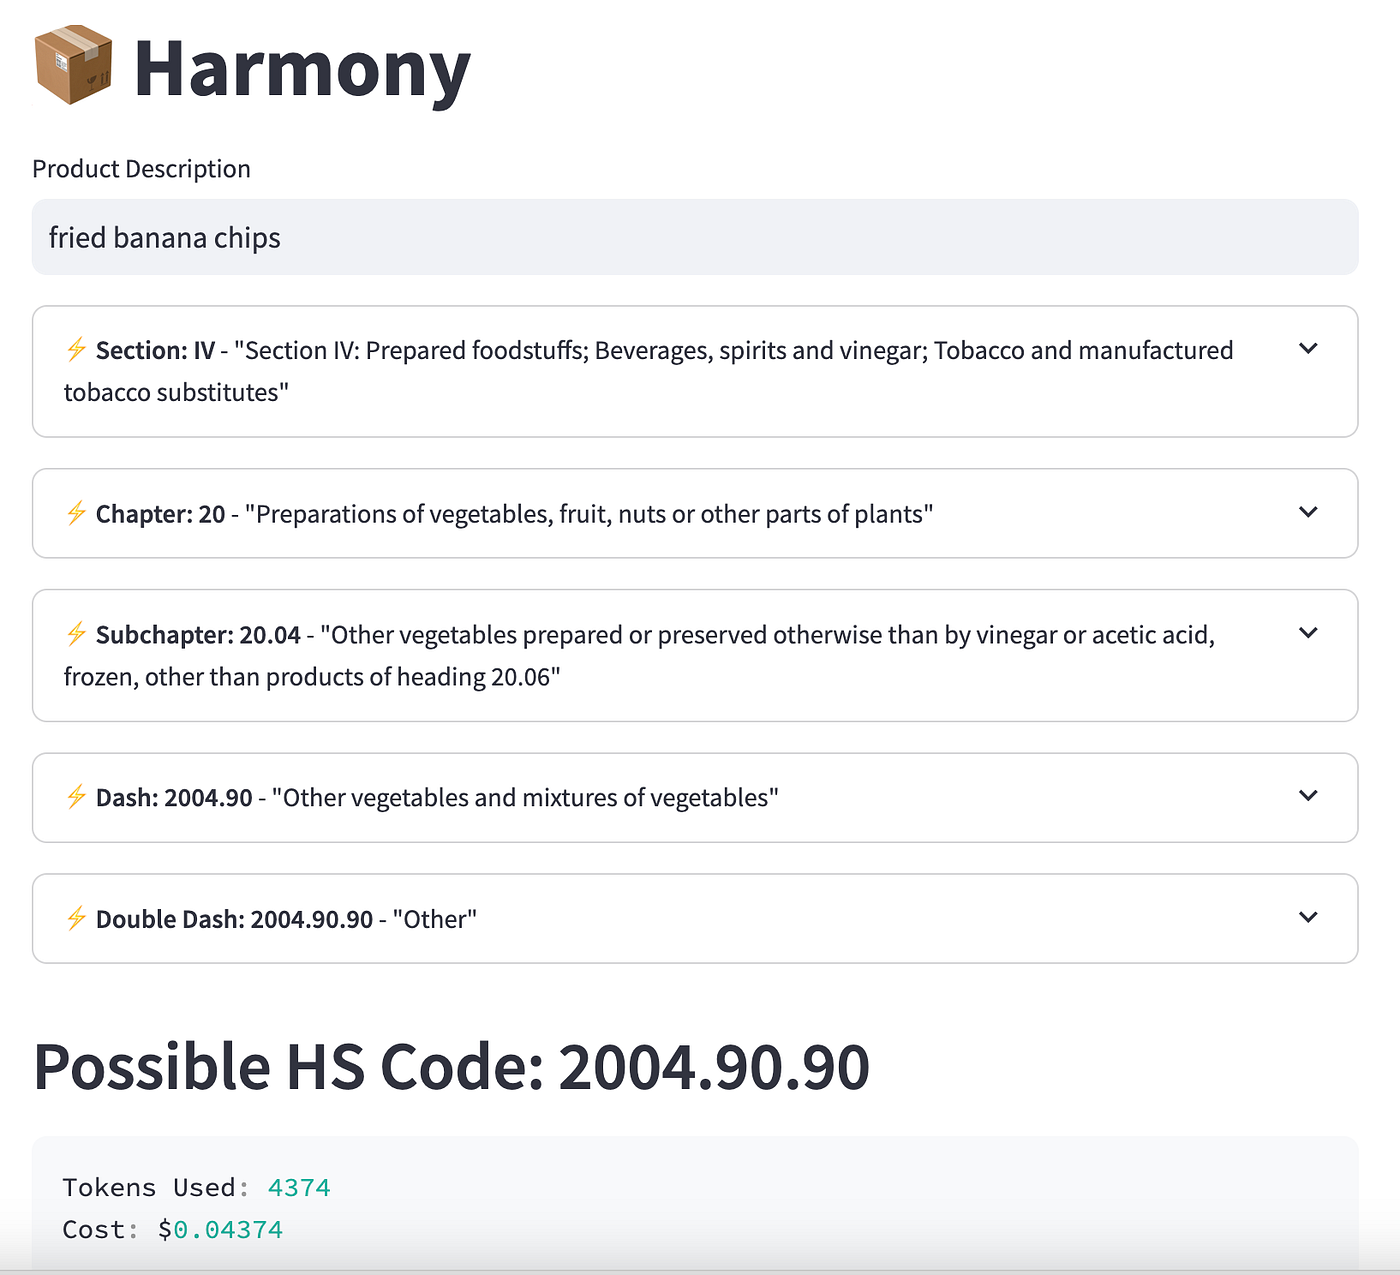The height and width of the screenshot is (1275, 1400).
Task: Click the Possible HS Code 2004.90.90 heading
Action: coord(452,1066)
